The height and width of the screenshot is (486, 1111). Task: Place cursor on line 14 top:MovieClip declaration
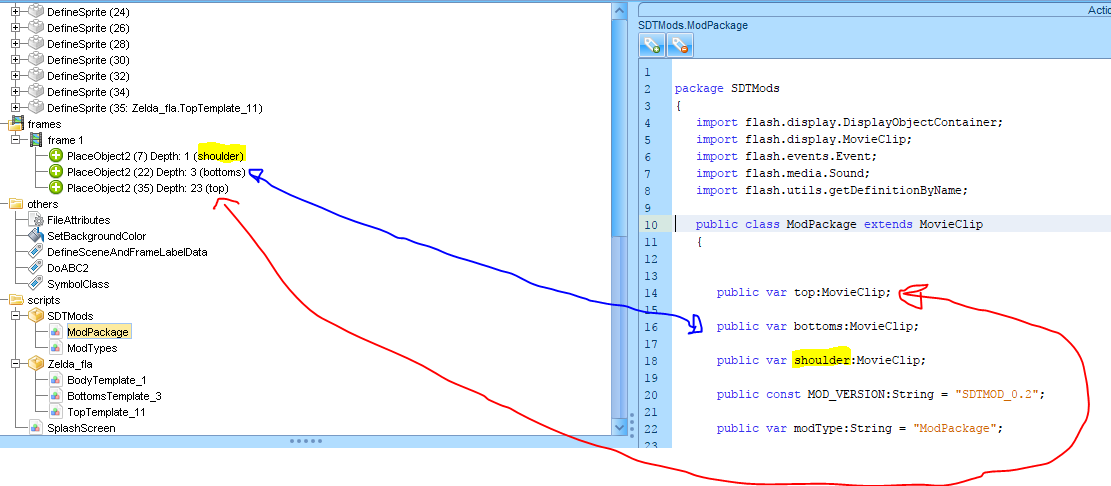pos(803,293)
